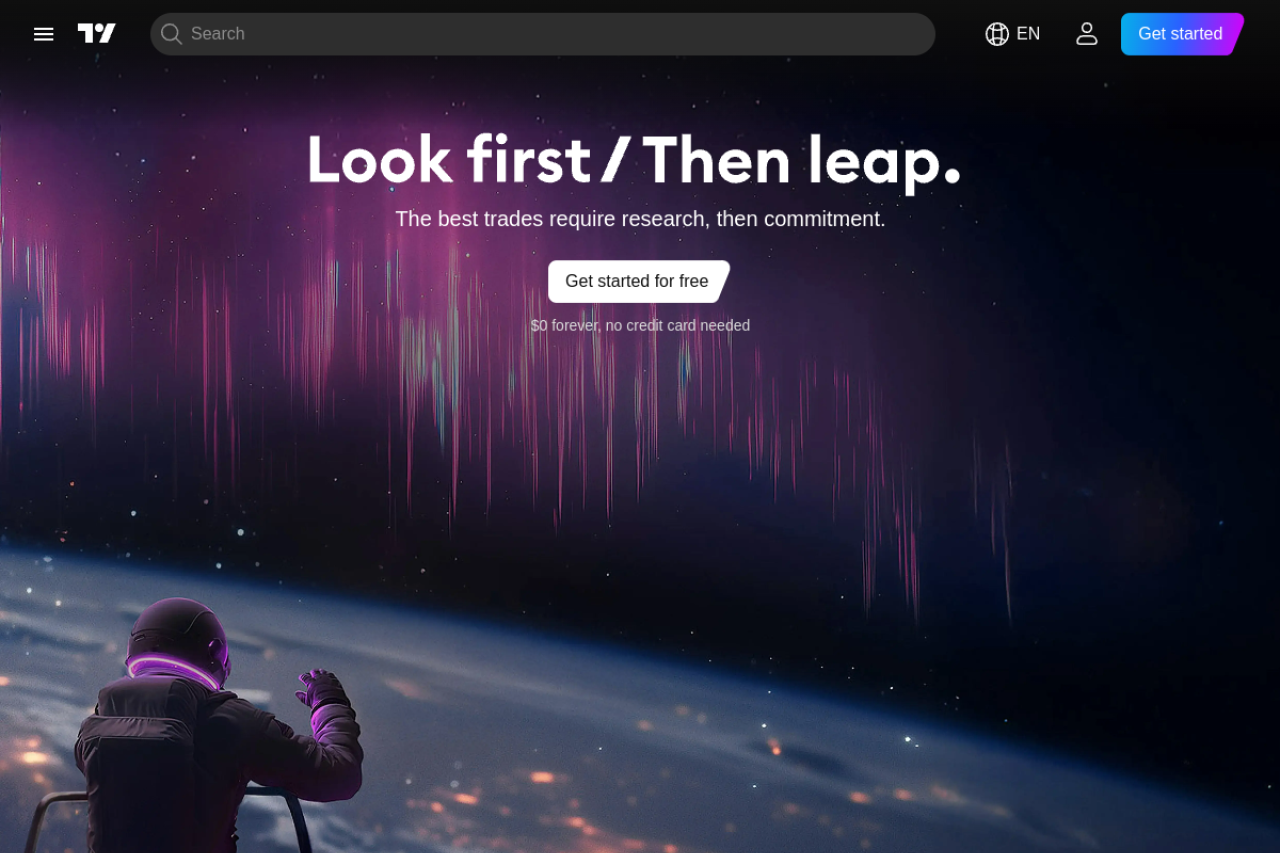Click the blue Get started button

point(1181,34)
